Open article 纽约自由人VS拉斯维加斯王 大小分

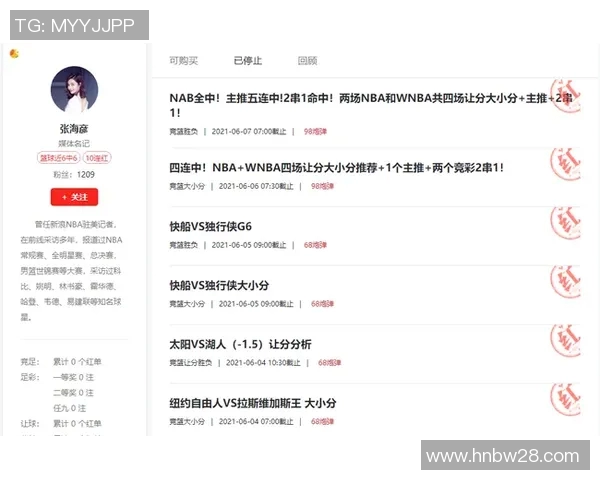253,403
